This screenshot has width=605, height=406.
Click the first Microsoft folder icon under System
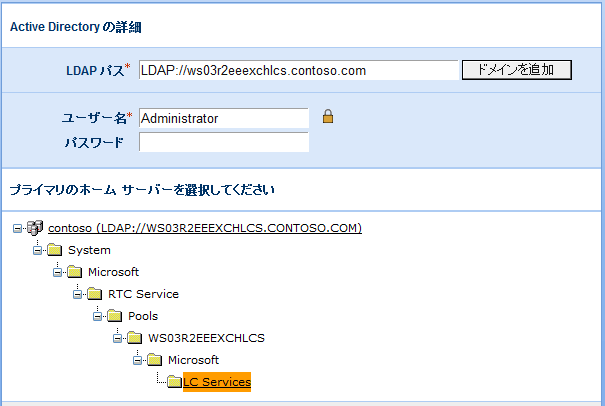(74, 272)
